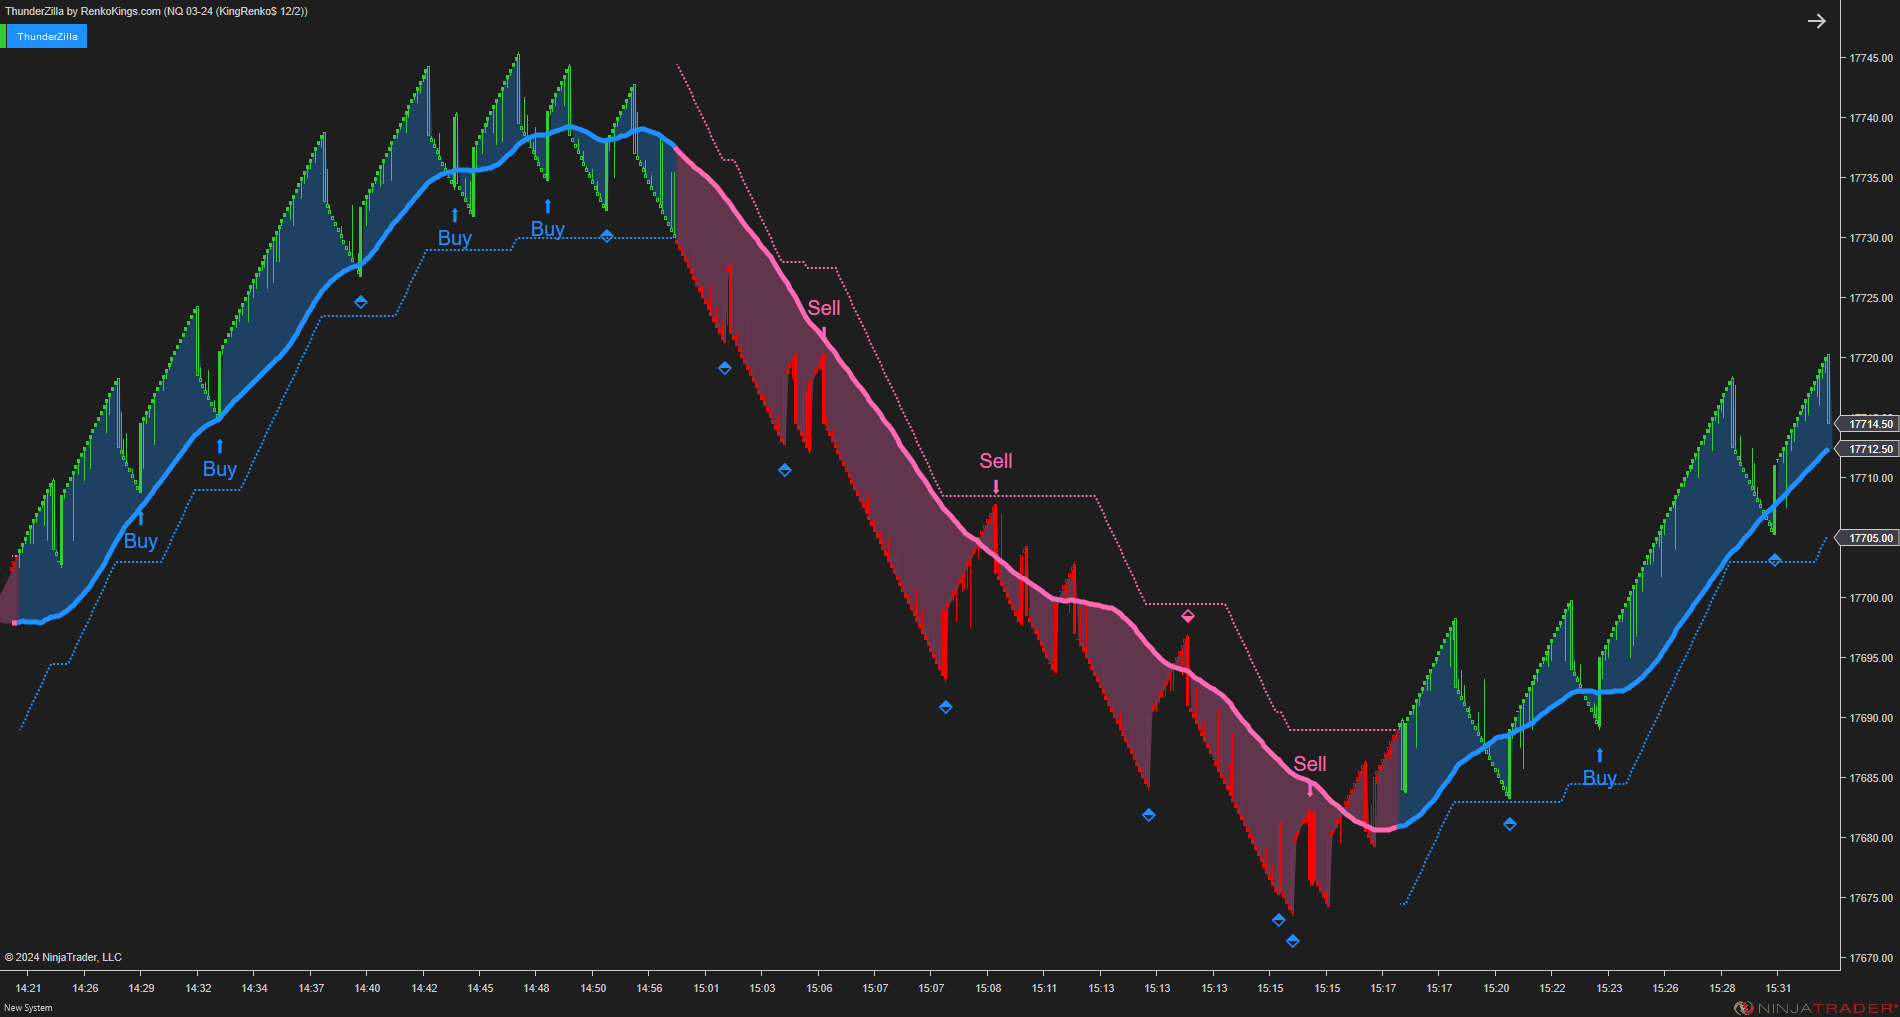This screenshot has height=1017, width=1900.
Task: Click the right arrow navigation icon
Action: tap(1817, 20)
